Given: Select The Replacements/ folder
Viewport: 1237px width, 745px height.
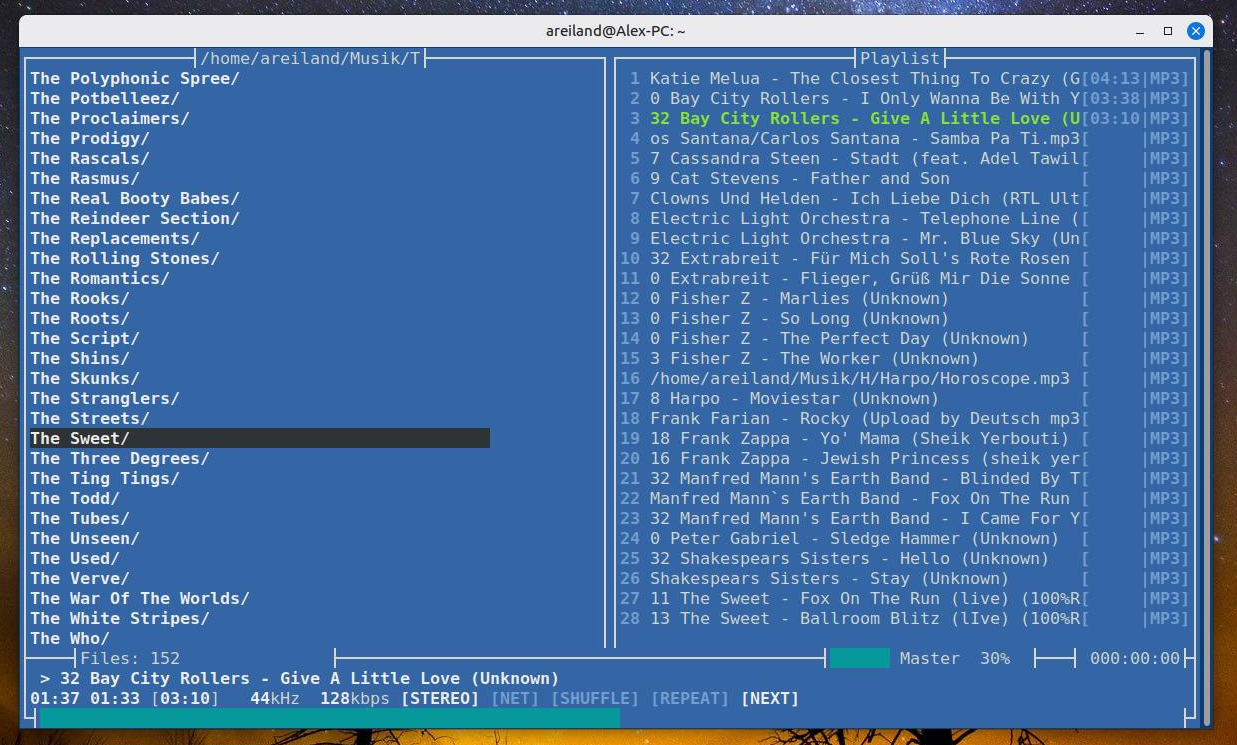Looking at the screenshot, I should (x=115, y=238).
